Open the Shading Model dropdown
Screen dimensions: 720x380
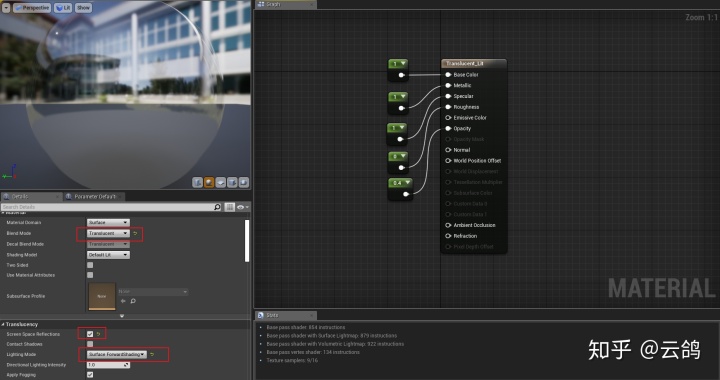click(108, 255)
